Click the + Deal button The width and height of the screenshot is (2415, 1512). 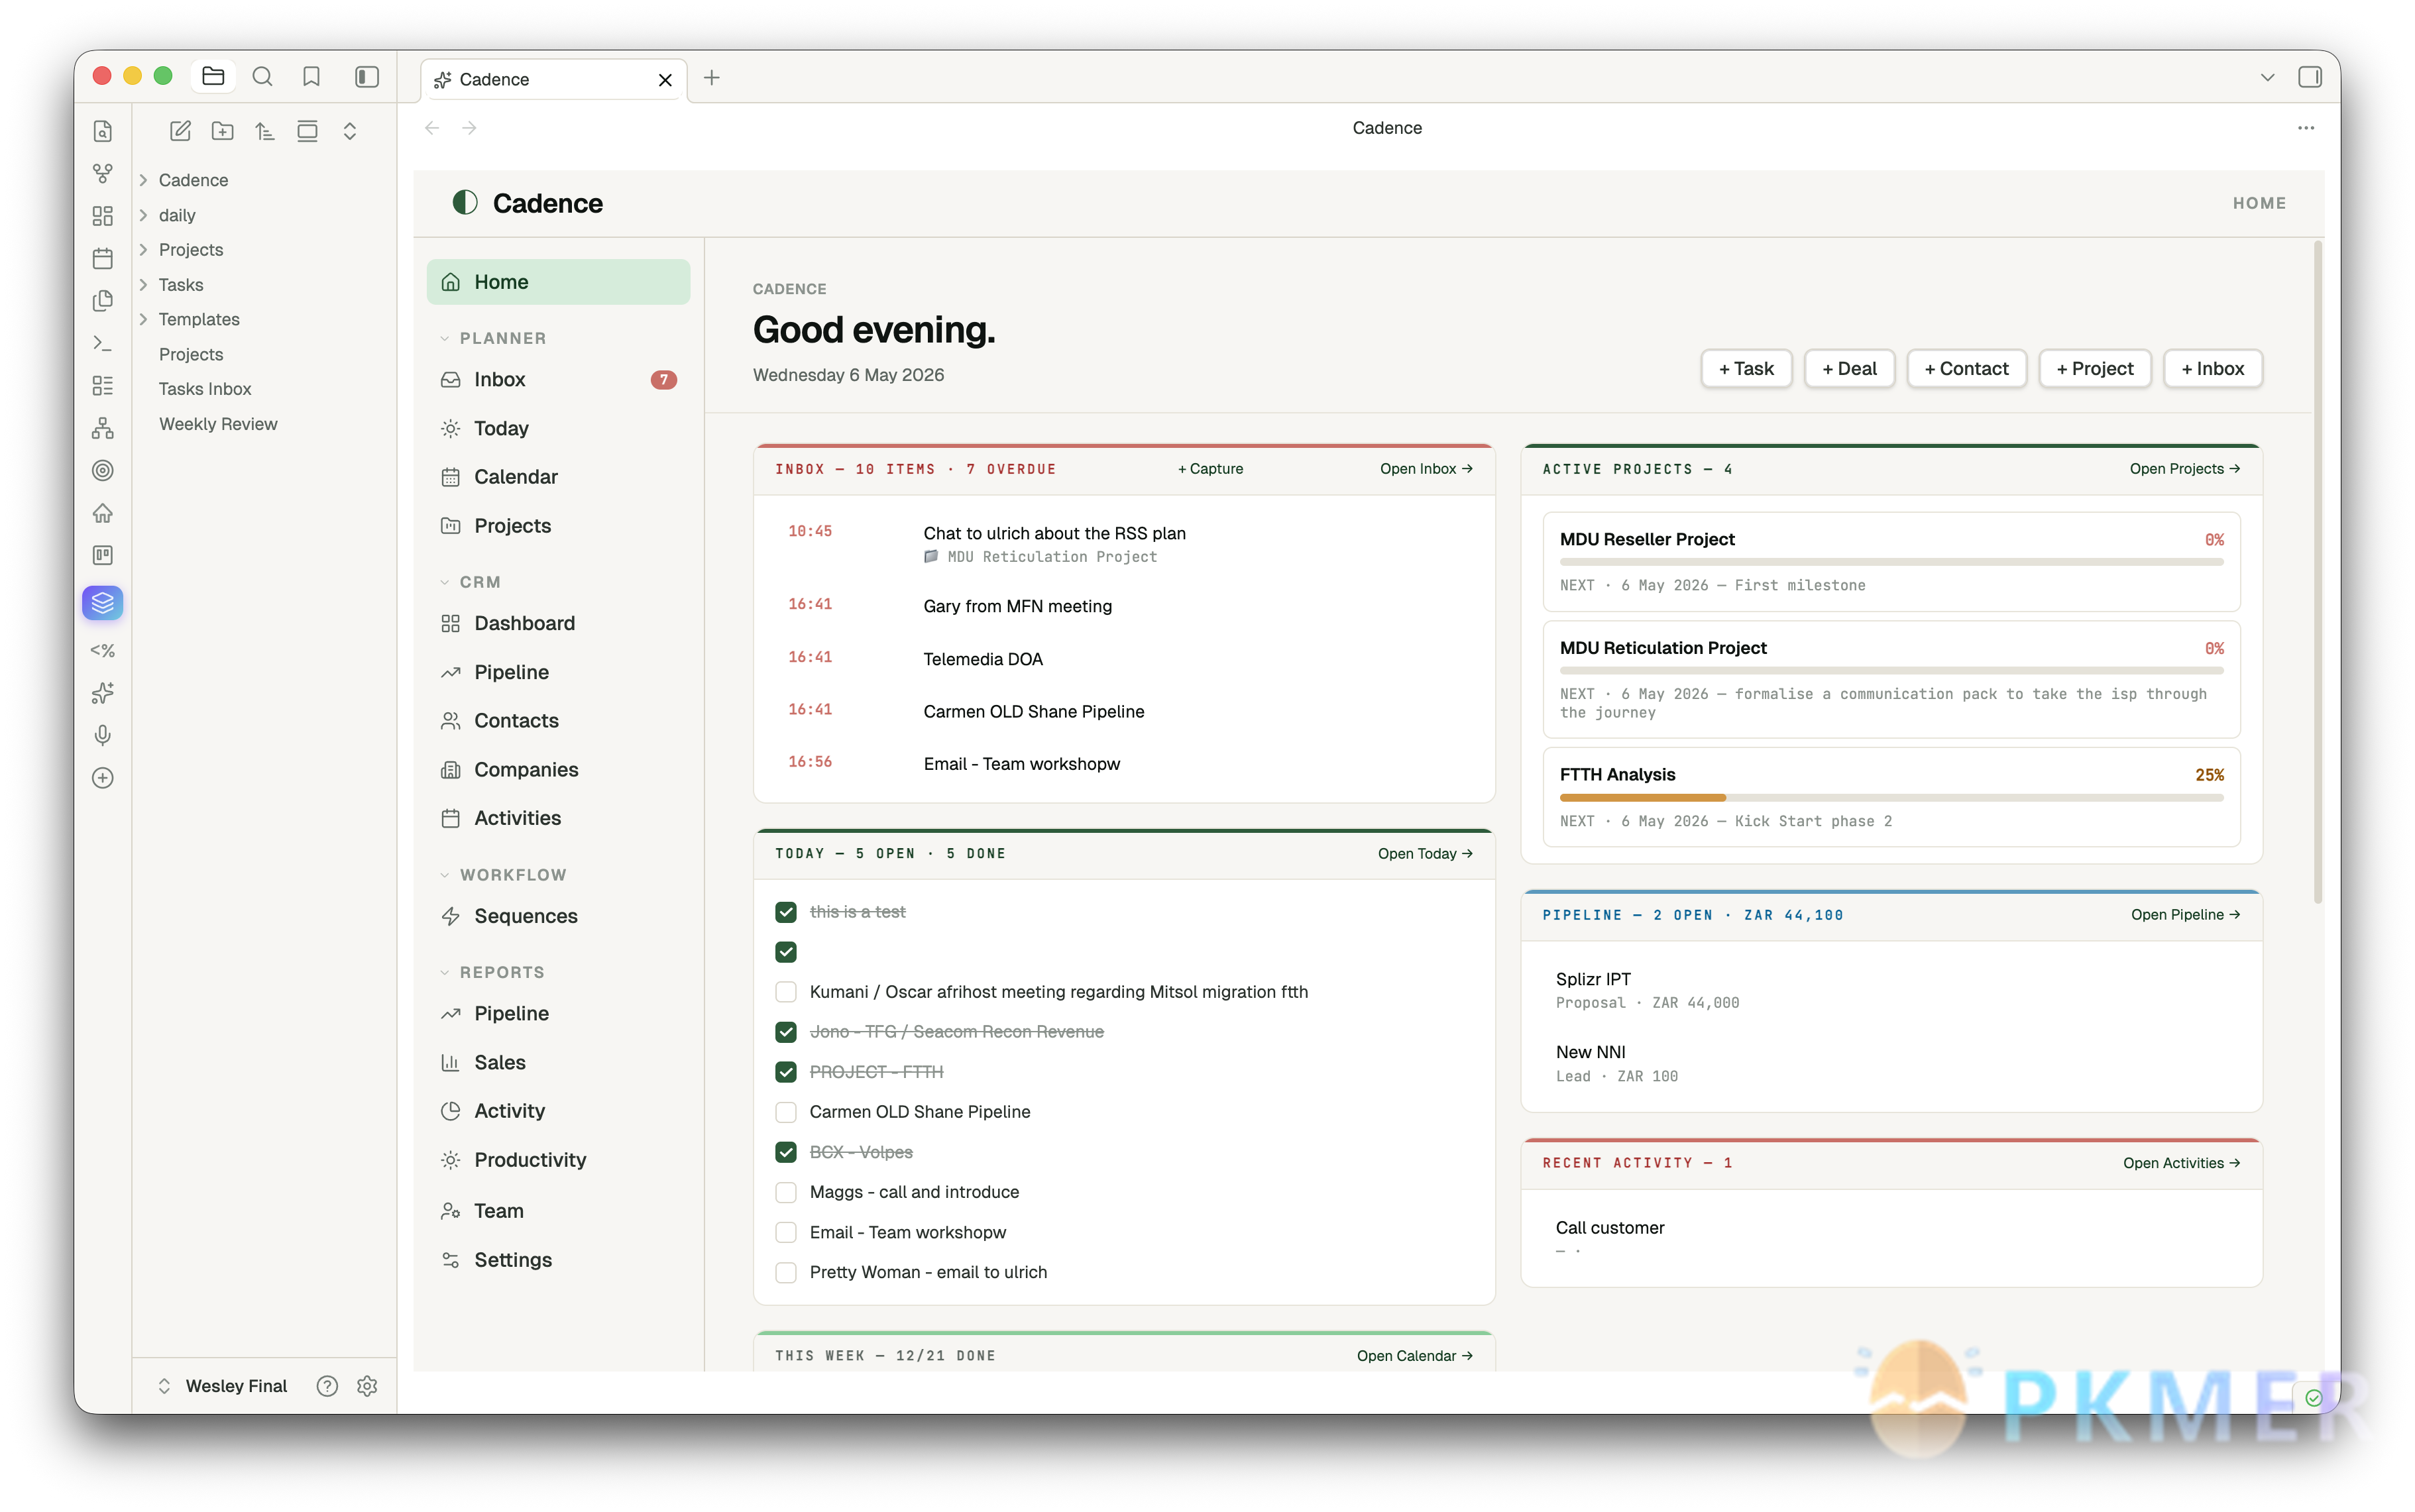pos(1849,368)
